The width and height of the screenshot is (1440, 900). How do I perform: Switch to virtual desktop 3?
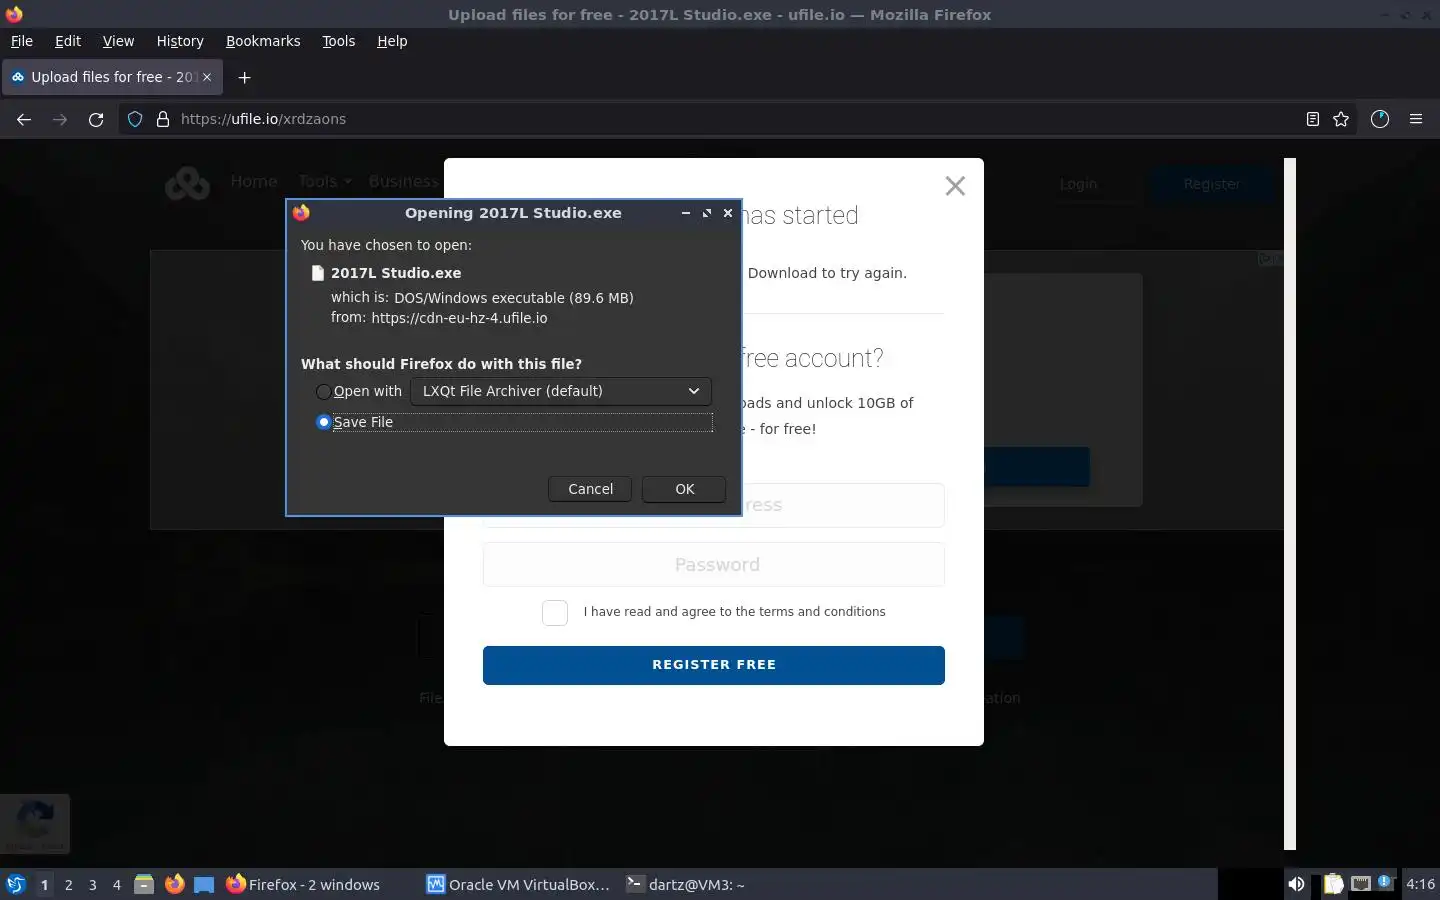coord(93,885)
